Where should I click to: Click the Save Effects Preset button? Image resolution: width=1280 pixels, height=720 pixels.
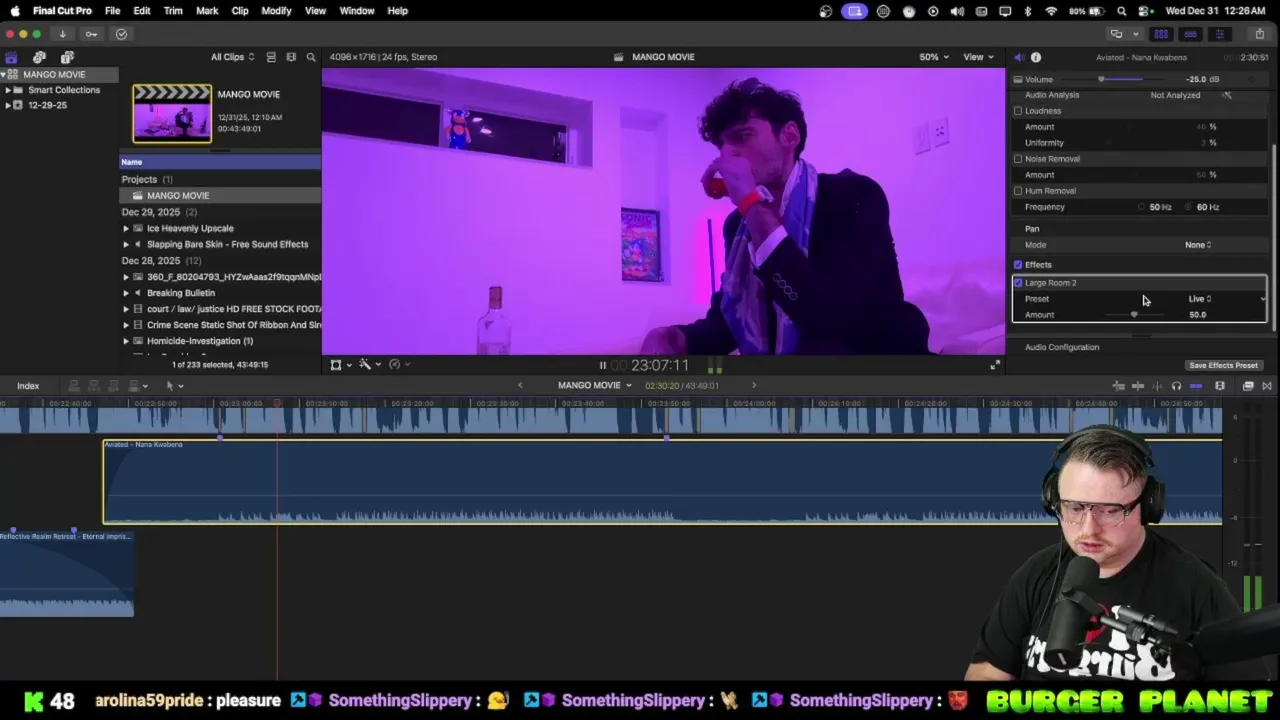click(x=1223, y=365)
